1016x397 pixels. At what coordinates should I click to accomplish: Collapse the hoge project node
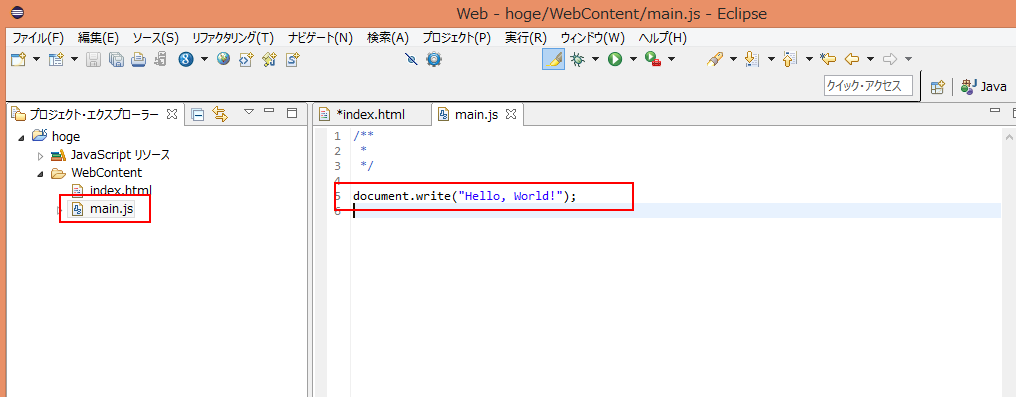21,137
